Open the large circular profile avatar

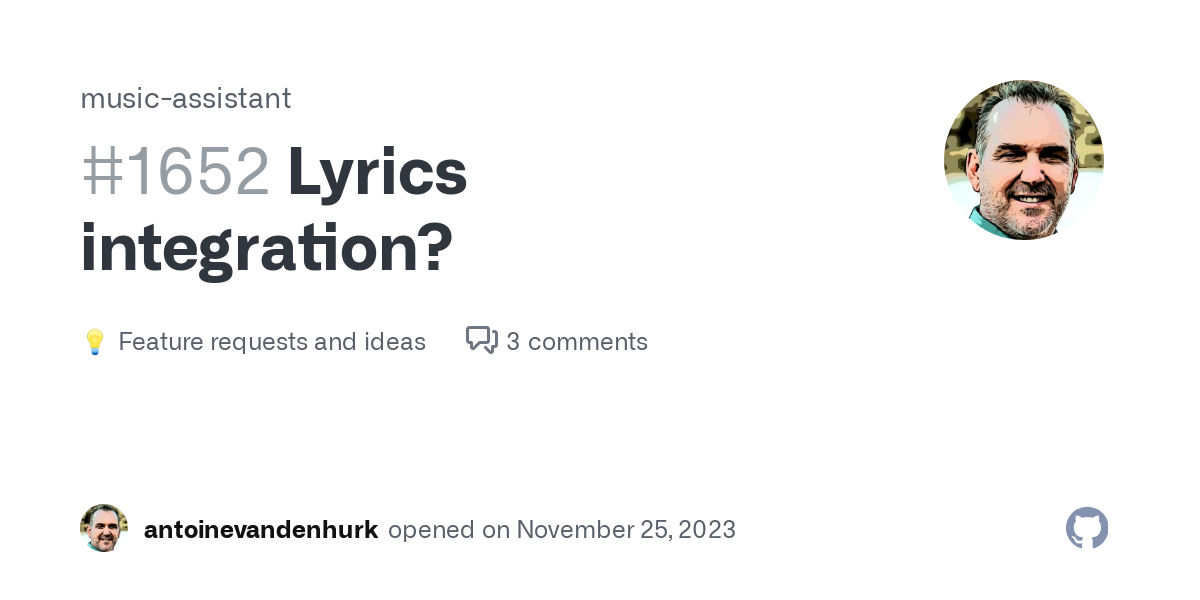point(1024,160)
